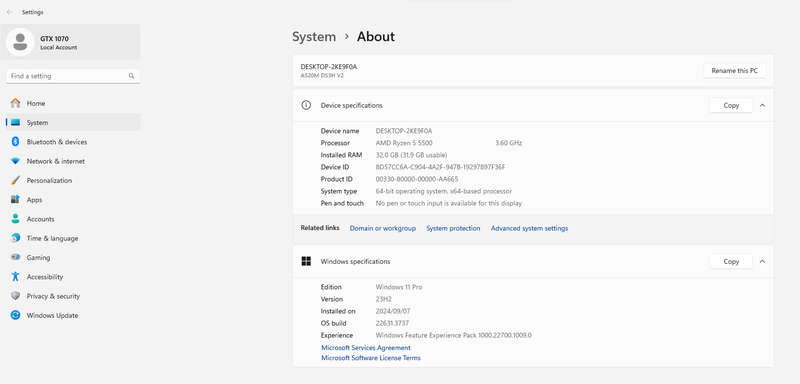Click the info icon beside Device specifications
800x384 pixels.
click(306, 105)
